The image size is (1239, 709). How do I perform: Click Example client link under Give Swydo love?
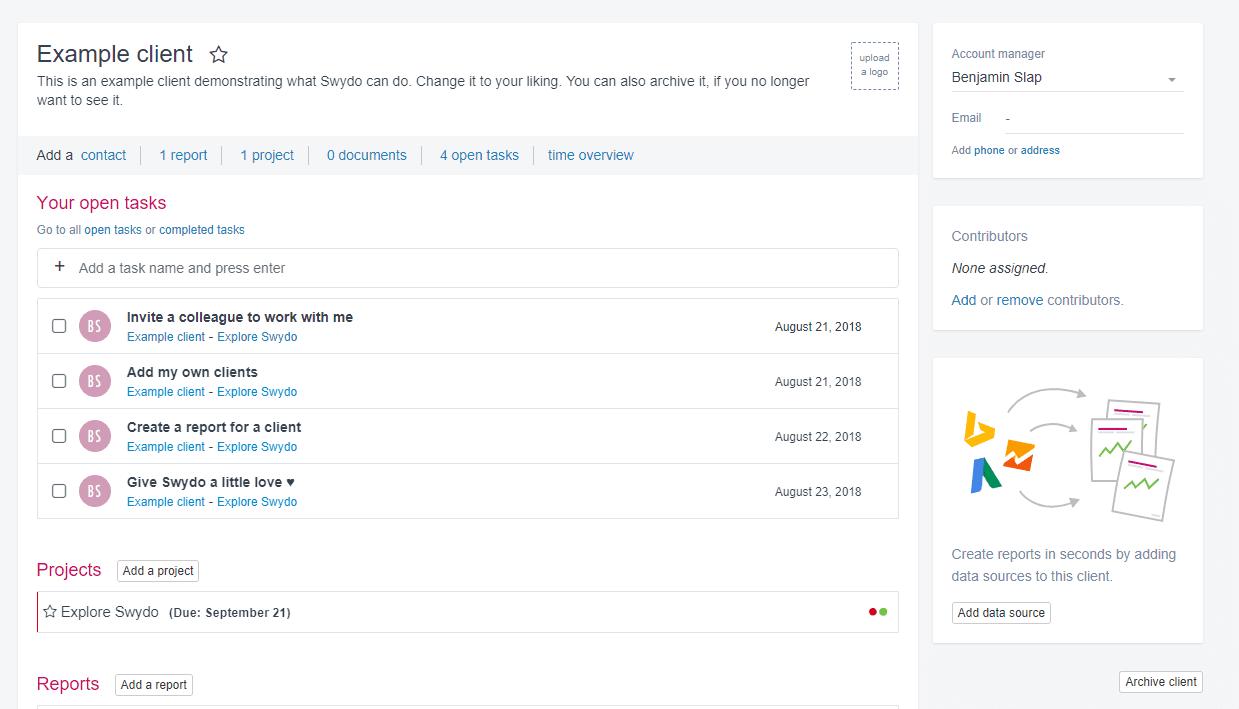(x=166, y=502)
